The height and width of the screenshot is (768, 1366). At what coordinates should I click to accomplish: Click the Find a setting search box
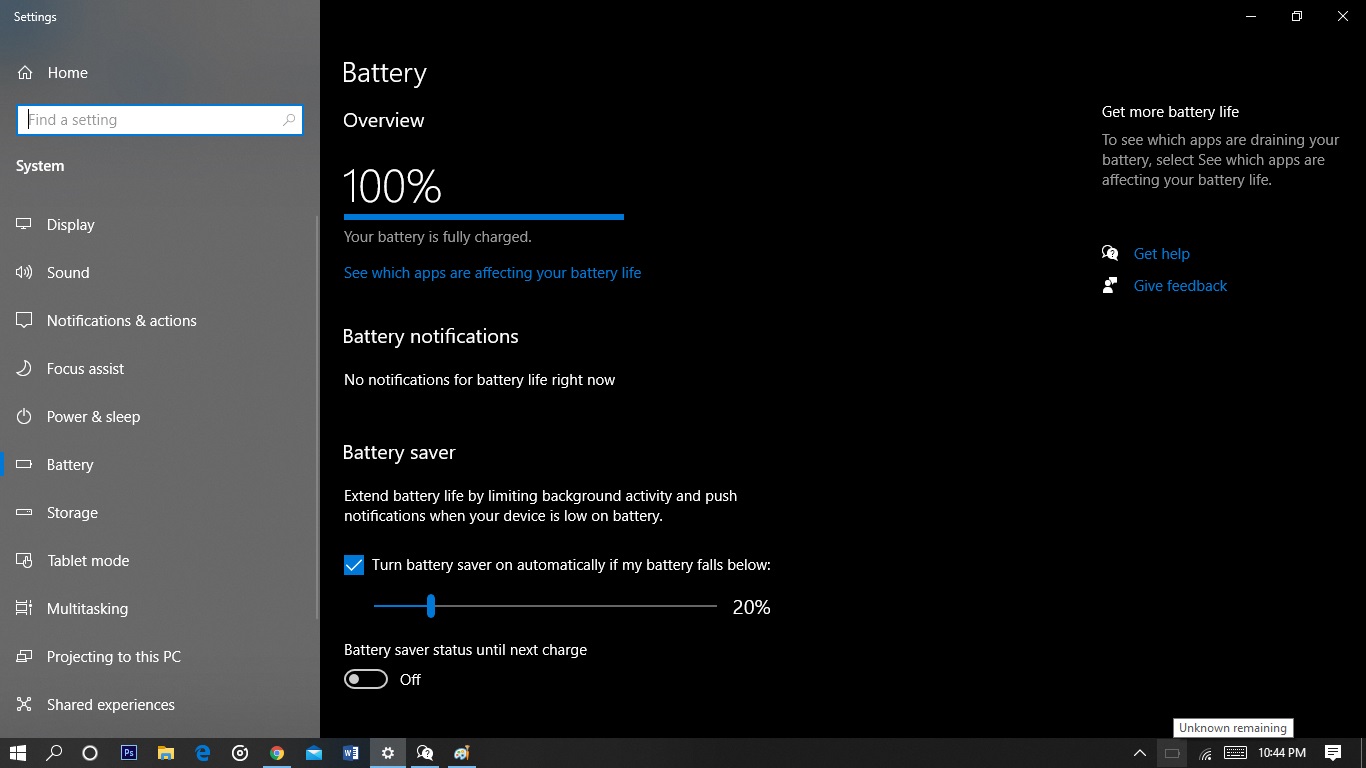point(160,120)
